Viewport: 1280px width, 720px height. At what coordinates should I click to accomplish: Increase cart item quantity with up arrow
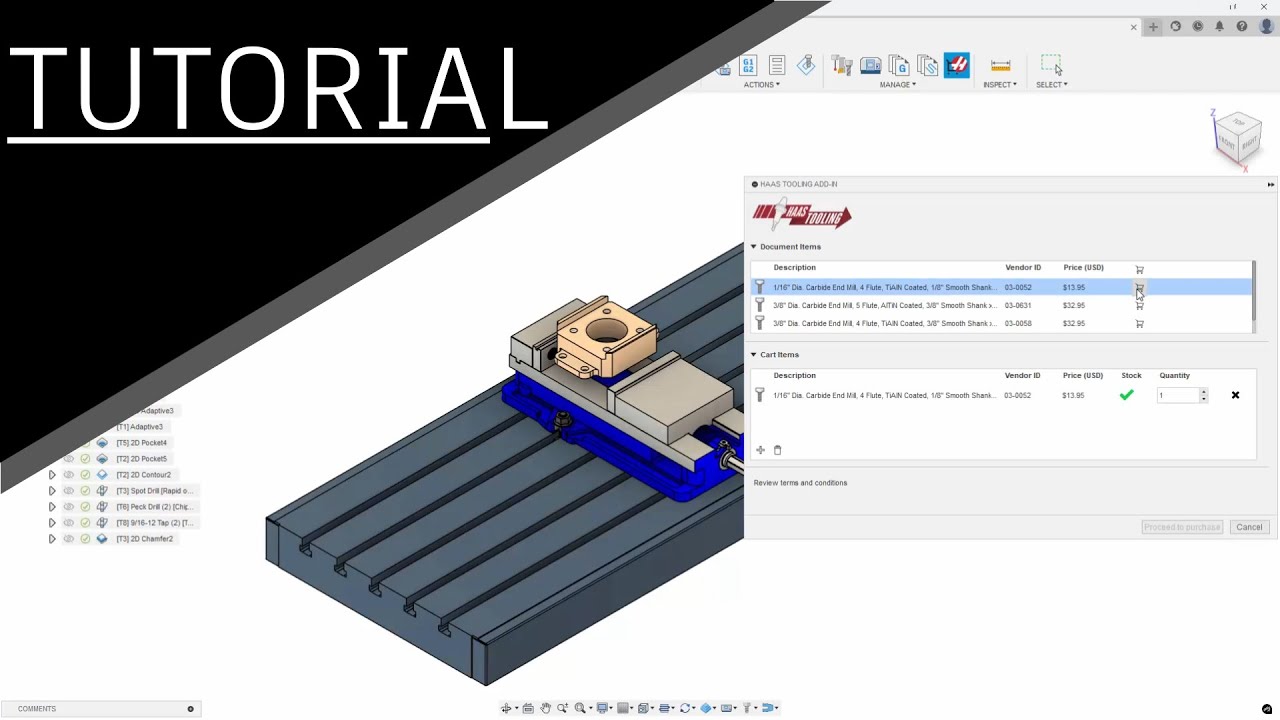[1204, 393]
